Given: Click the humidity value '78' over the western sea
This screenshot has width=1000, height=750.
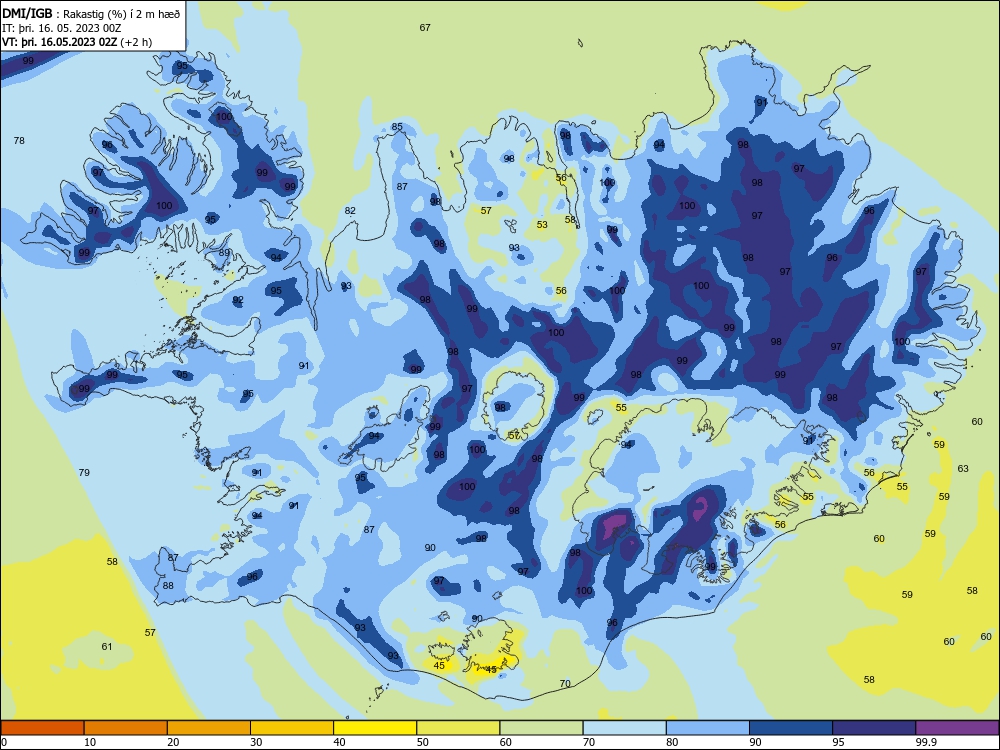Looking at the screenshot, I should (x=19, y=140).
